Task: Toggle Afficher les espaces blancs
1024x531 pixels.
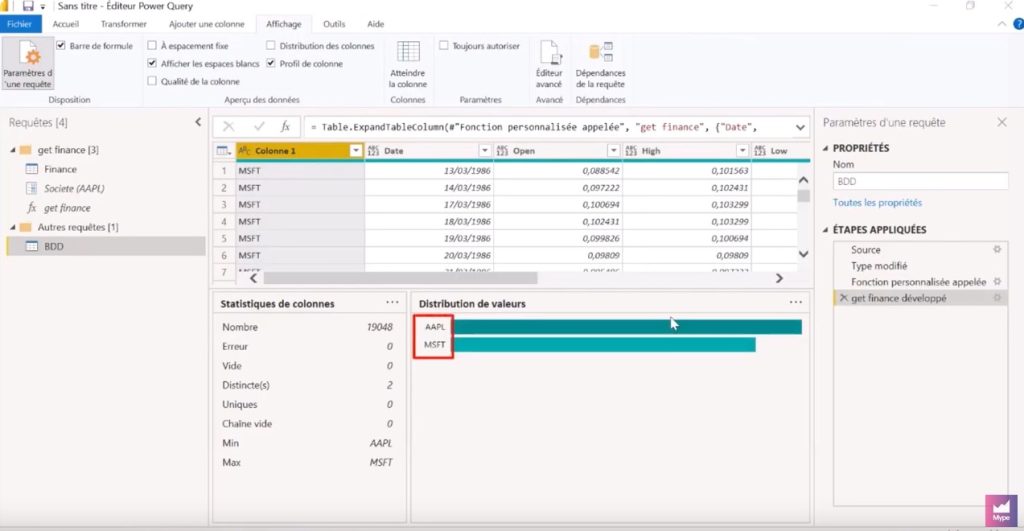Action: (152, 63)
